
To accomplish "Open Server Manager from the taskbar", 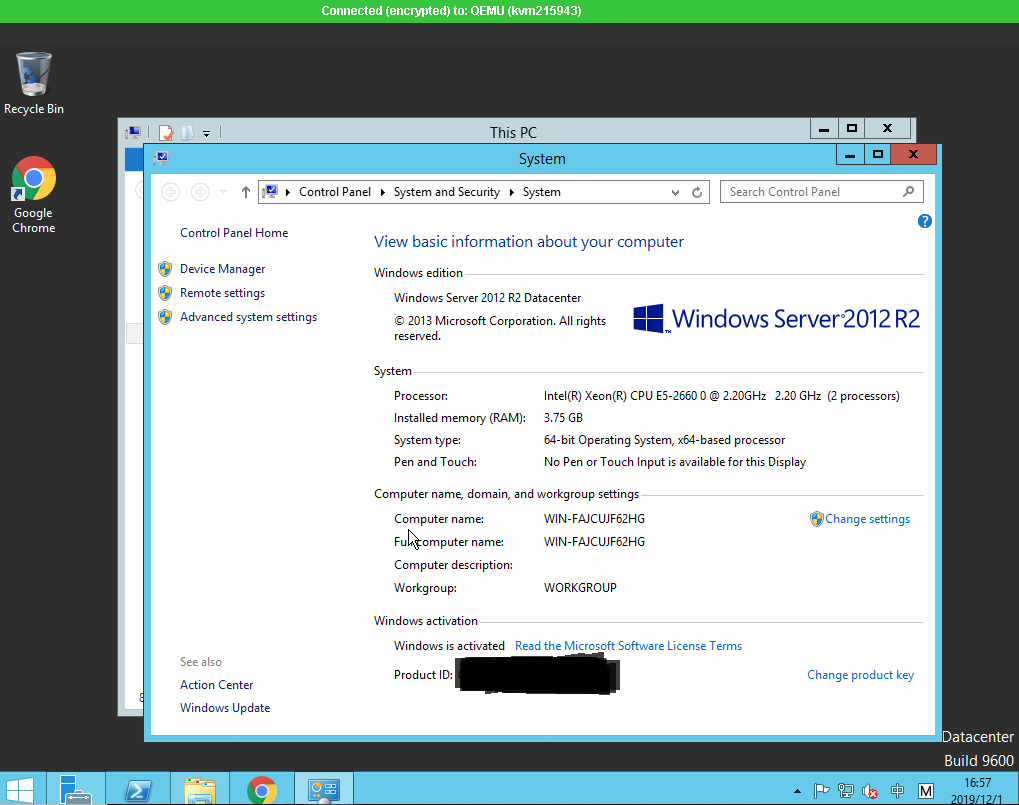I will [x=75, y=789].
